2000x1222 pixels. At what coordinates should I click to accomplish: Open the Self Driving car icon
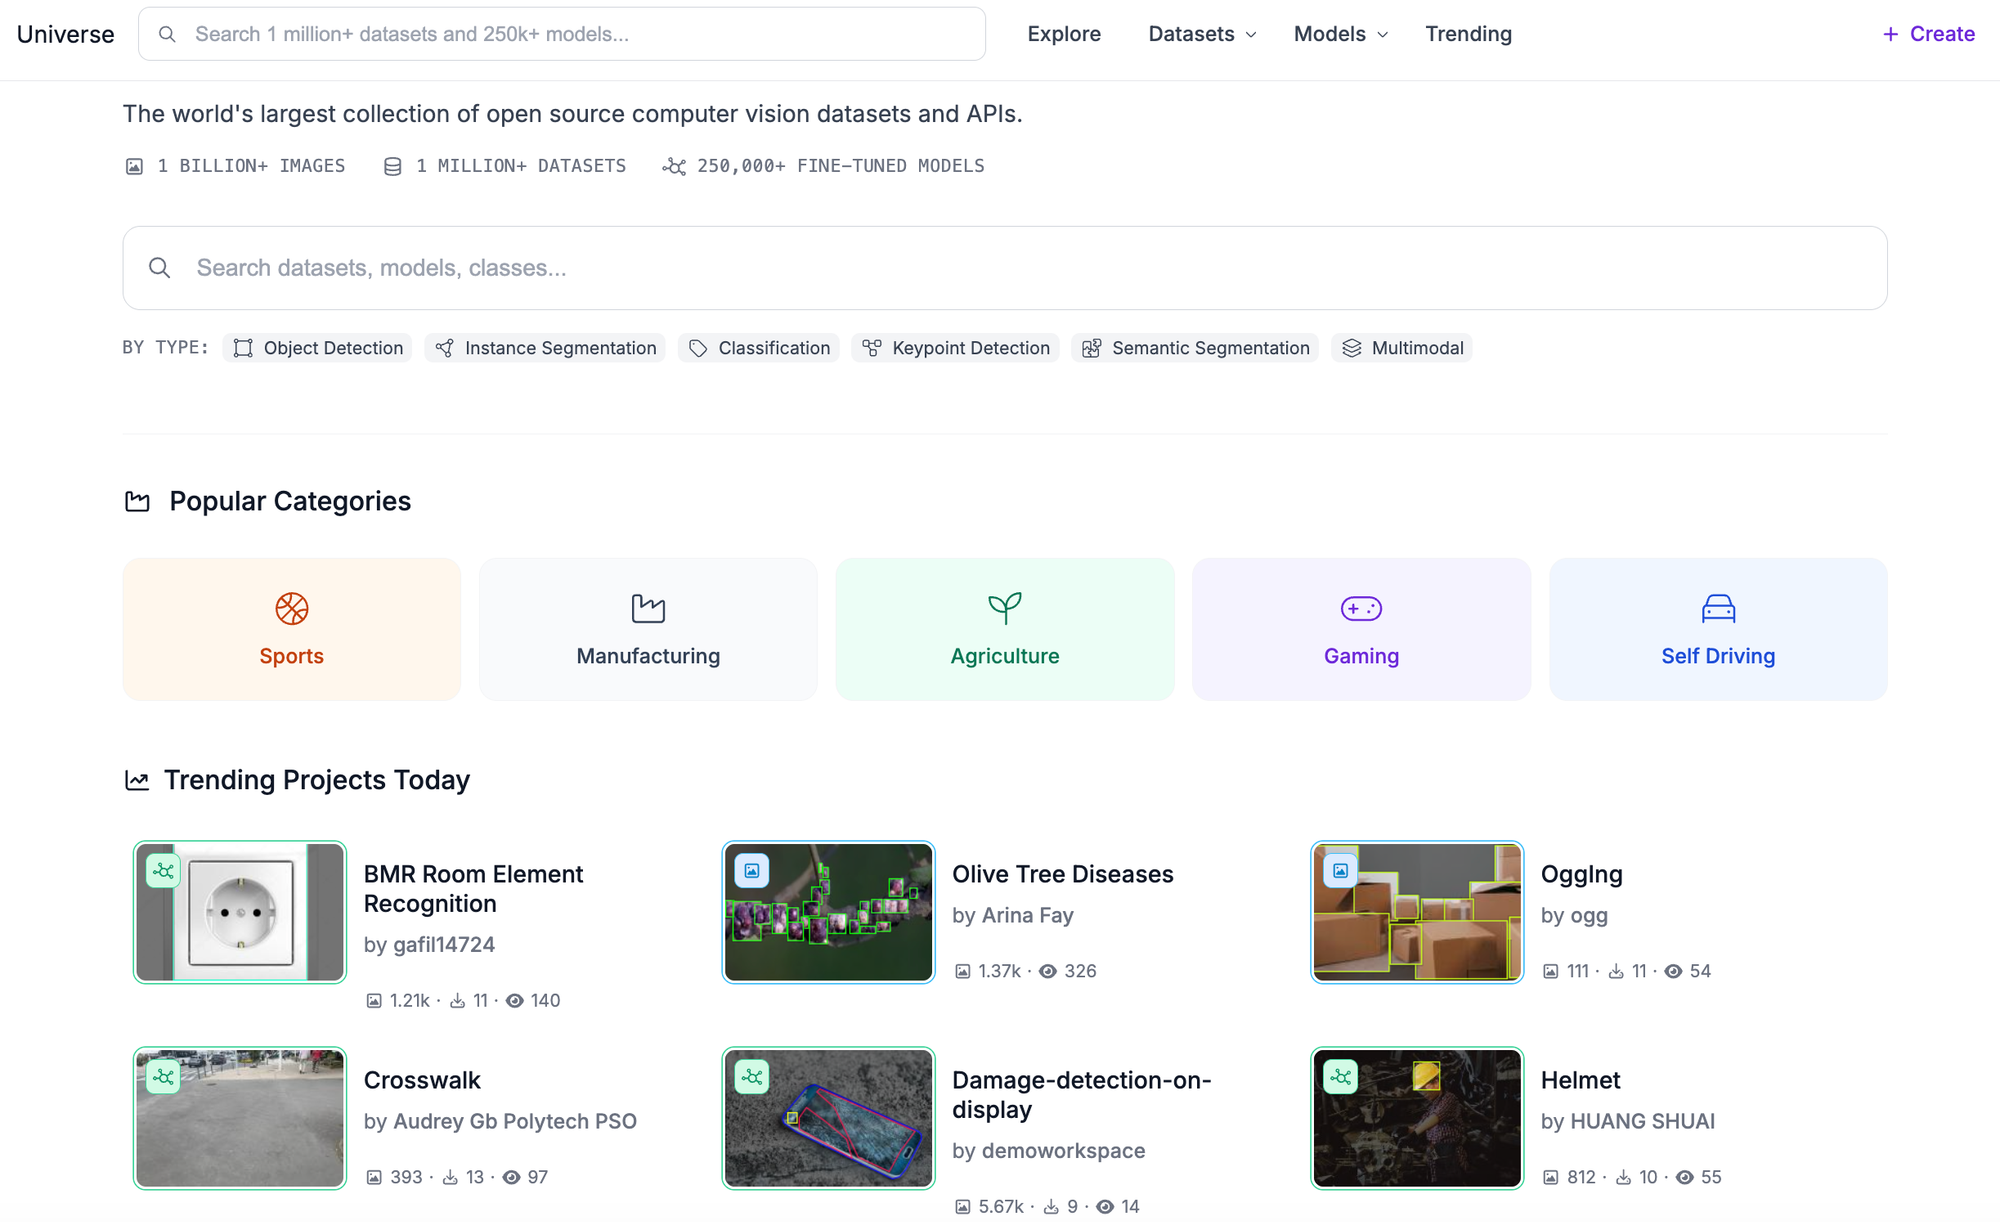coord(1718,608)
